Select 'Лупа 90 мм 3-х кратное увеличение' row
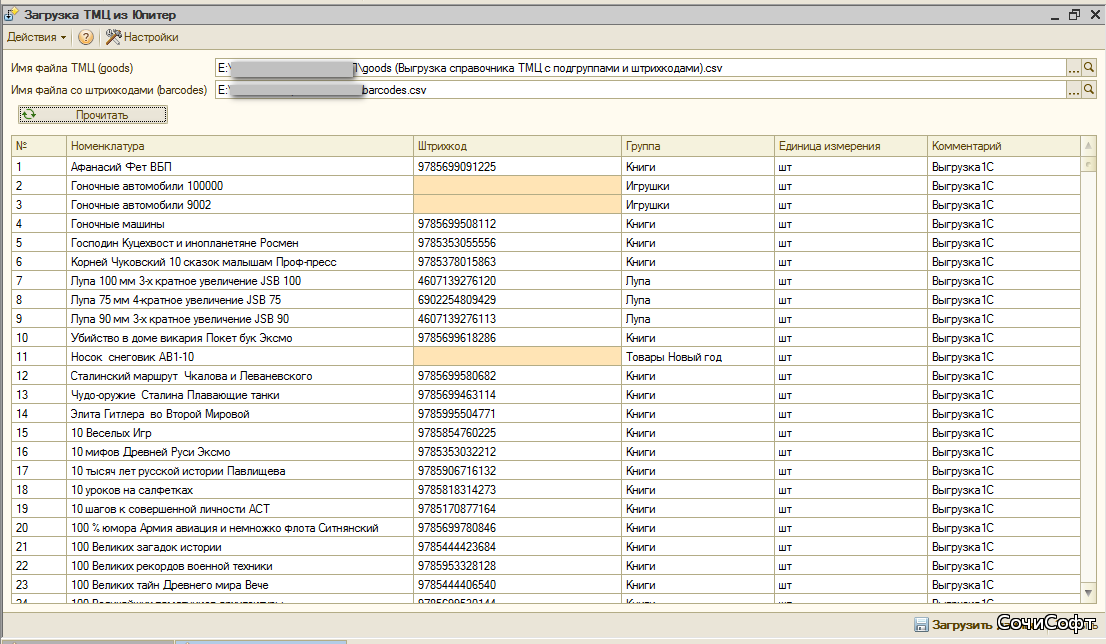This screenshot has height=644, width=1106. tap(546, 320)
